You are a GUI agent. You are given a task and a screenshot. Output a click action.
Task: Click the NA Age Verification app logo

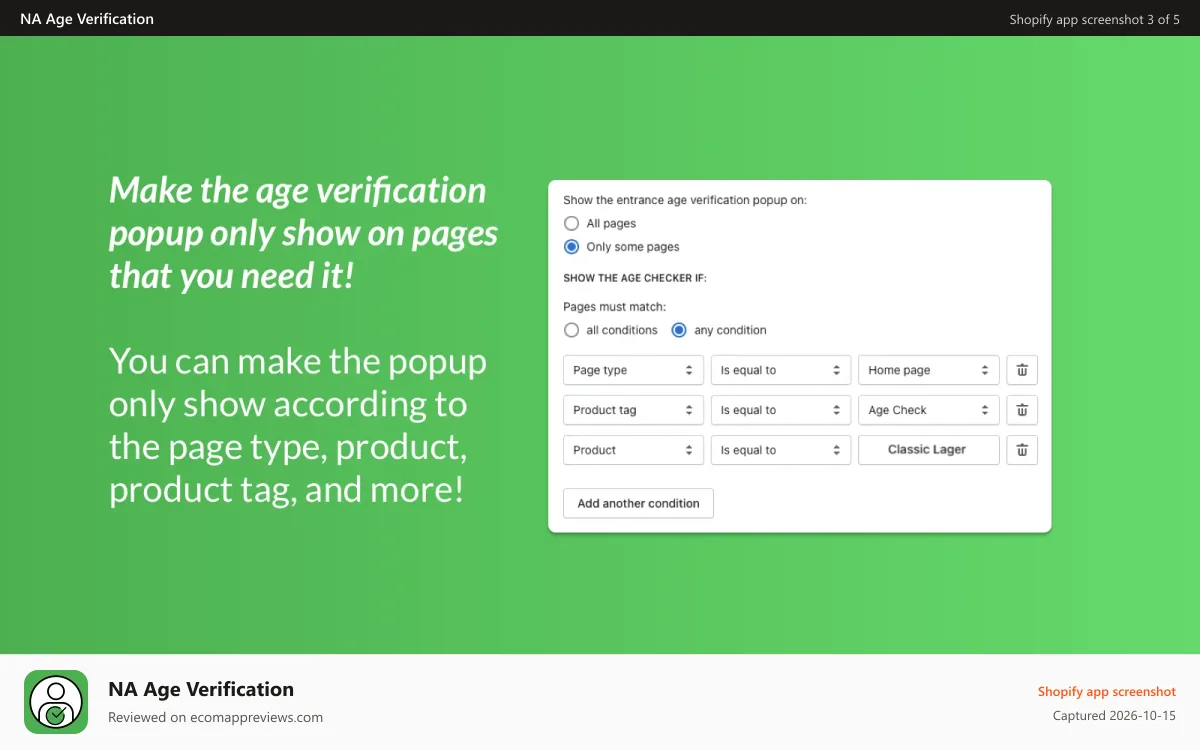point(56,702)
